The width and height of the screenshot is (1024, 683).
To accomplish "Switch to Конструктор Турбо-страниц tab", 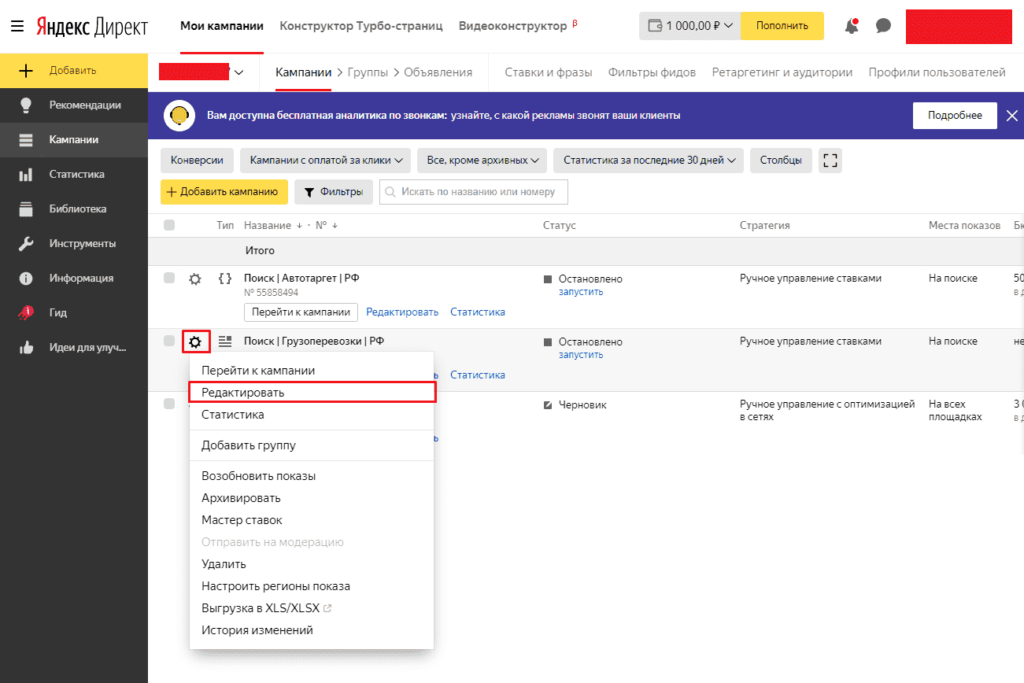I will pos(361,26).
